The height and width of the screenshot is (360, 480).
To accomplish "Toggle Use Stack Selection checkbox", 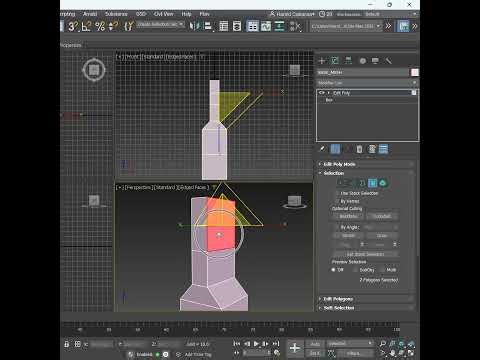I will click(337, 193).
